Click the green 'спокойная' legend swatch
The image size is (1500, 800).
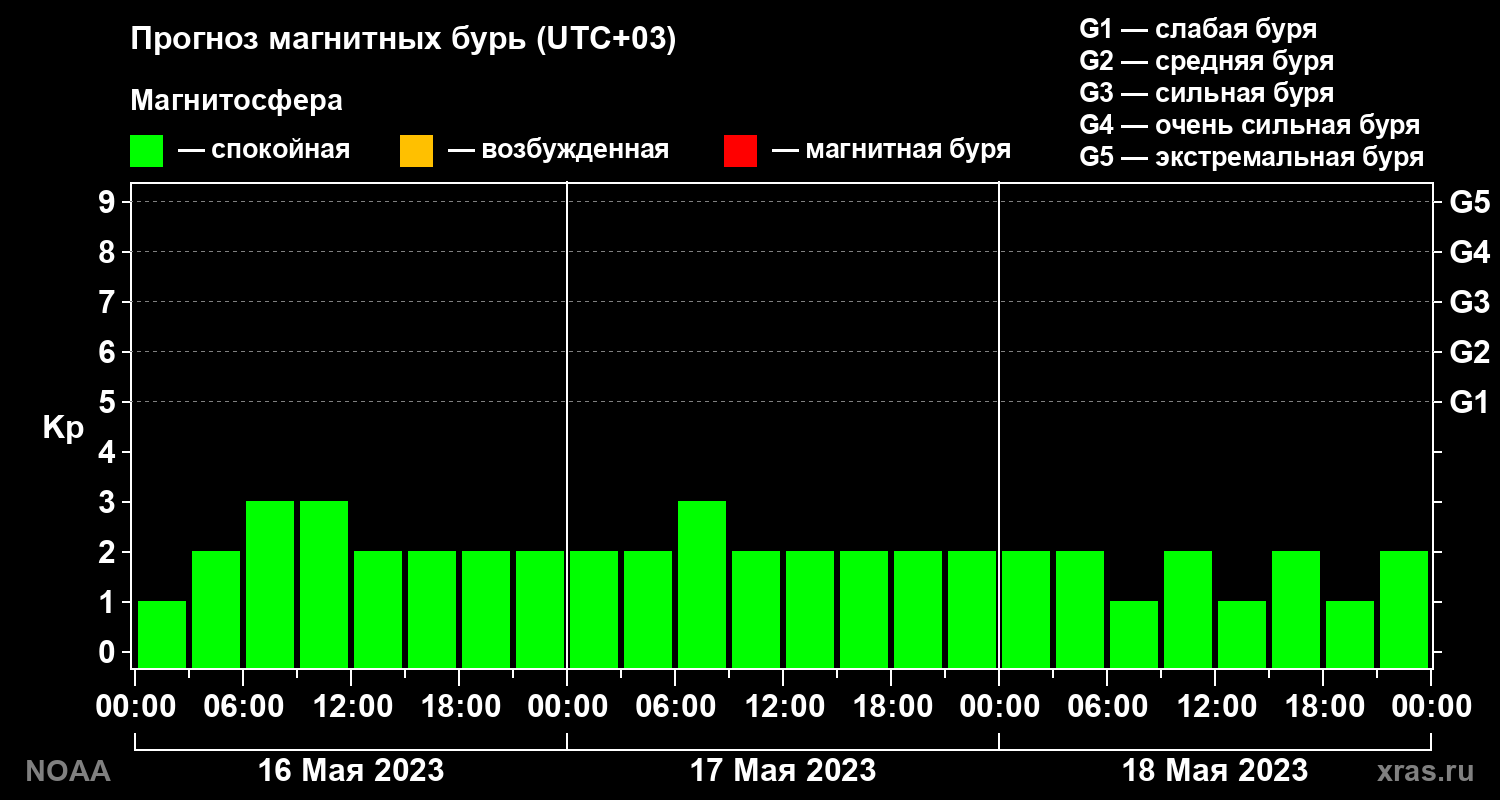point(146,151)
